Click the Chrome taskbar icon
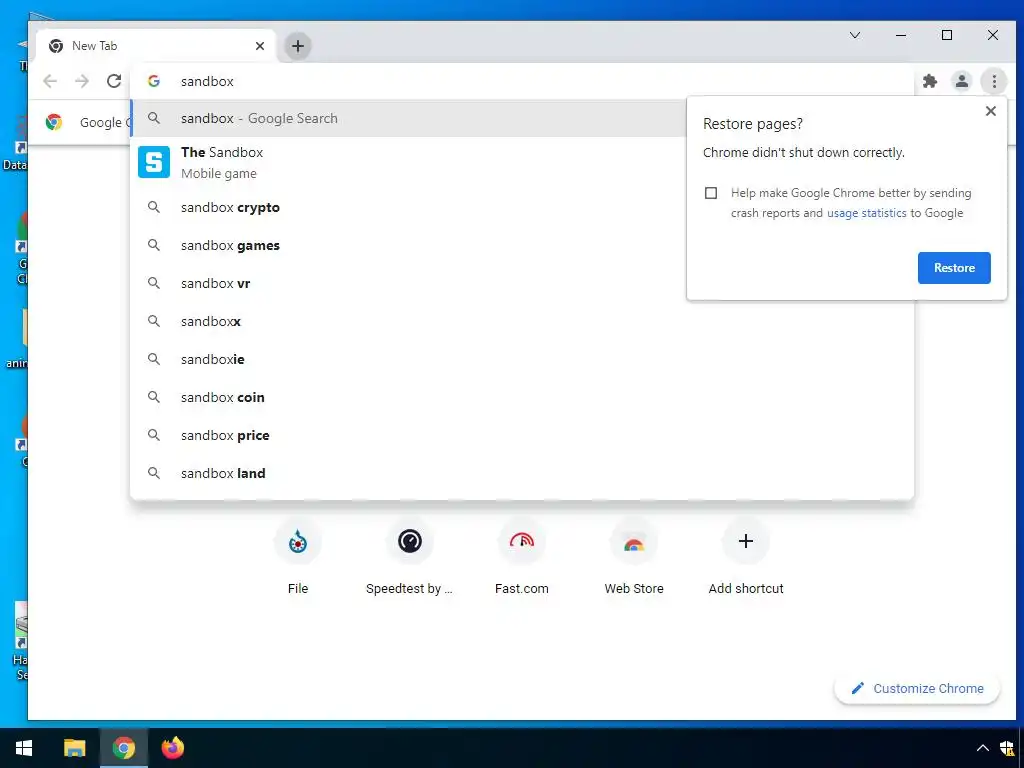The width and height of the screenshot is (1024, 768). 123,748
